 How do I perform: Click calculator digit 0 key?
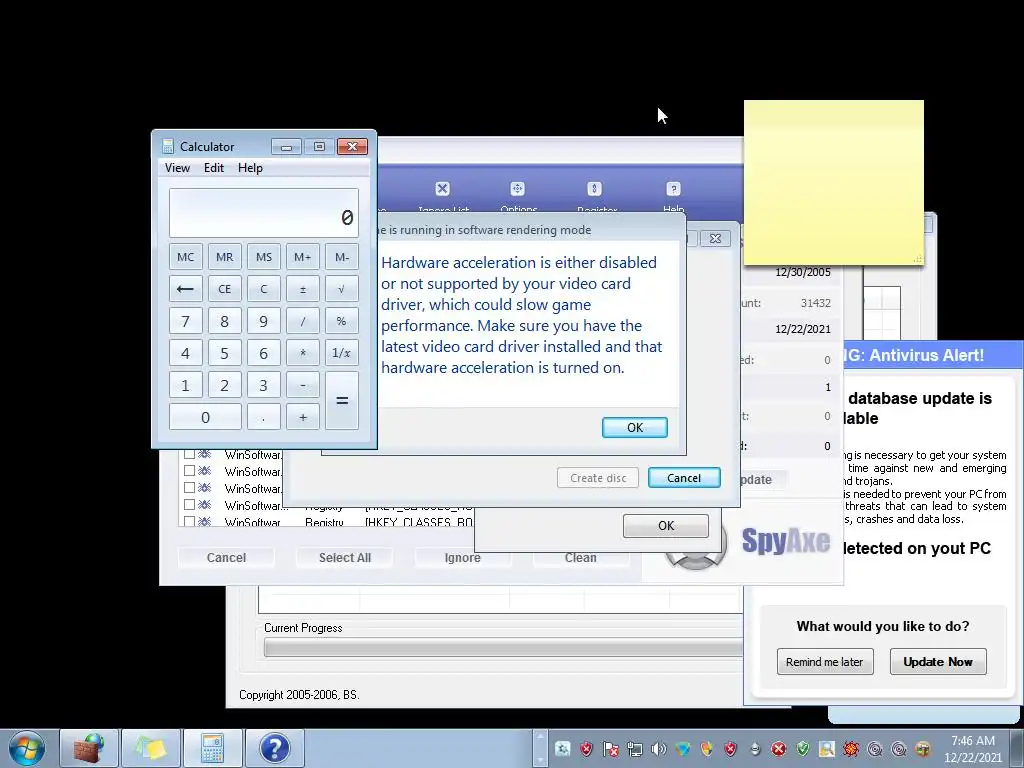click(x=205, y=417)
